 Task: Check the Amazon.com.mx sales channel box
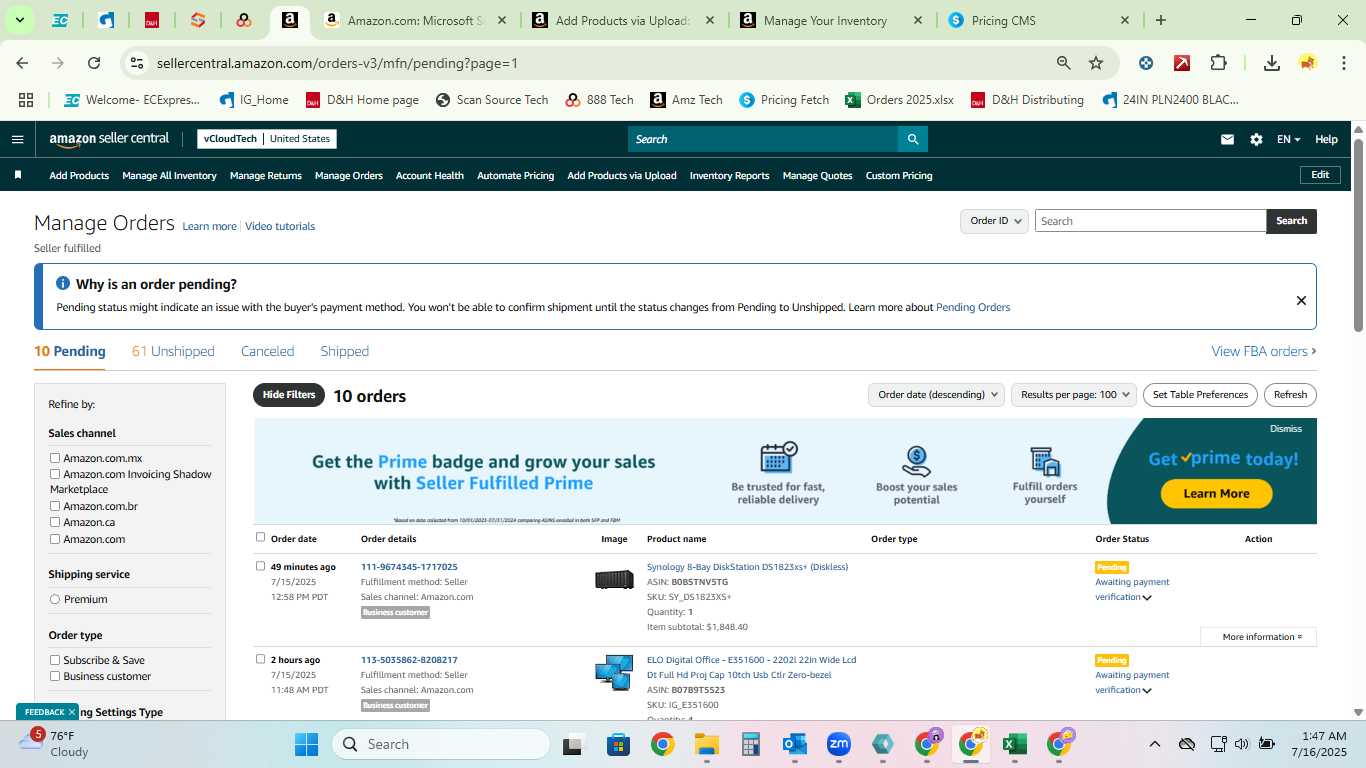point(55,458)
